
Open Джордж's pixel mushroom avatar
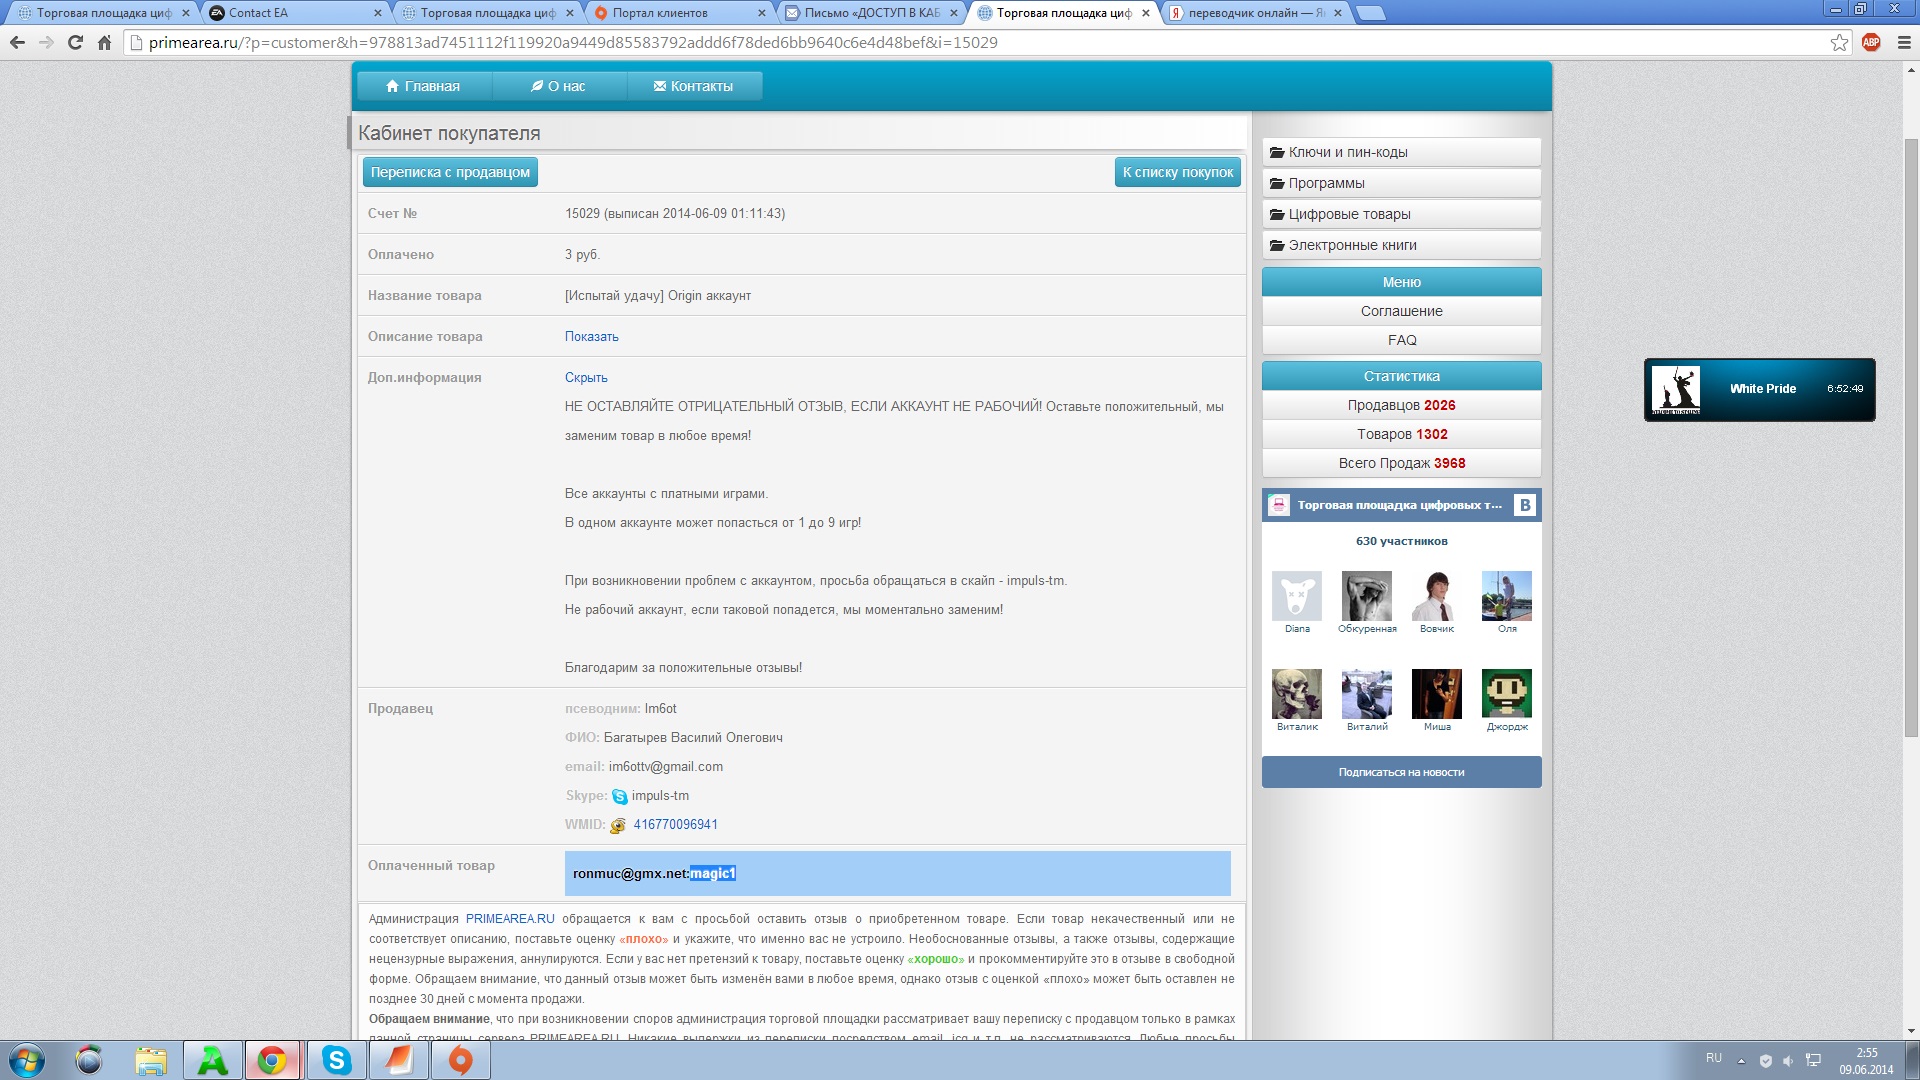(x=1507, y=694)
